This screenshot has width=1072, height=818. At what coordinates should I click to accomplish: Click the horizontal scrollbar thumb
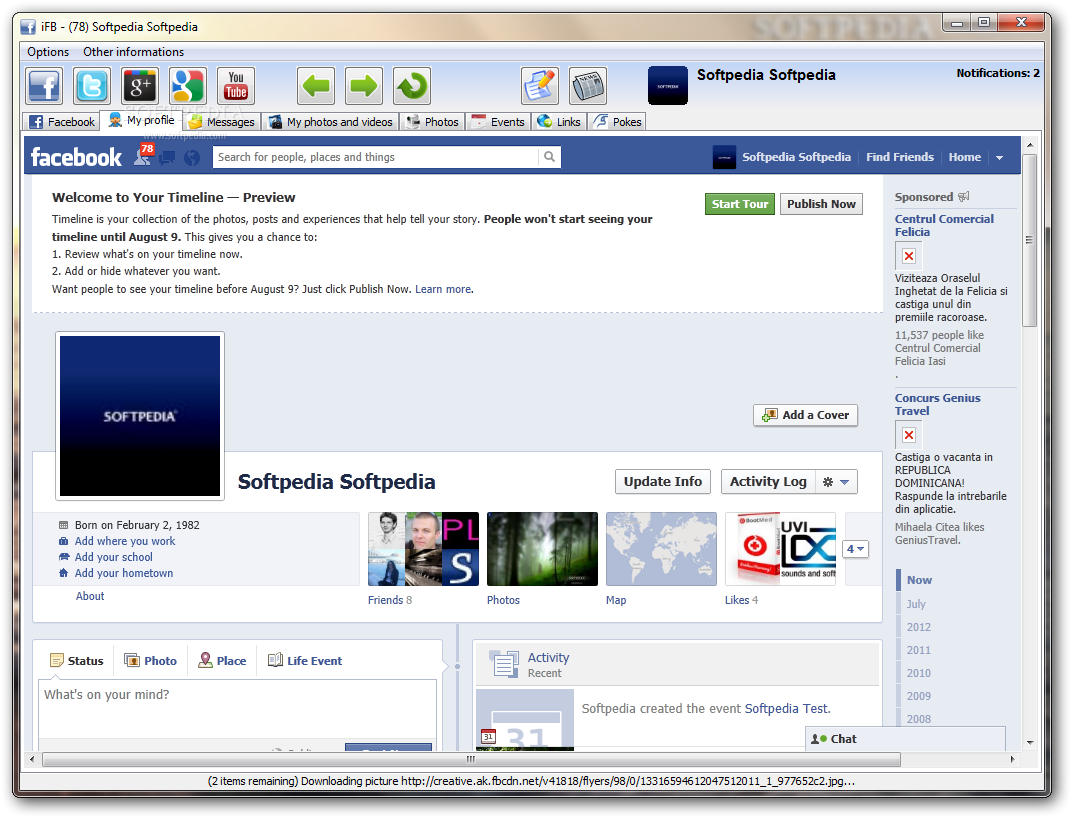pyautogui.click(x=471, y=759)
